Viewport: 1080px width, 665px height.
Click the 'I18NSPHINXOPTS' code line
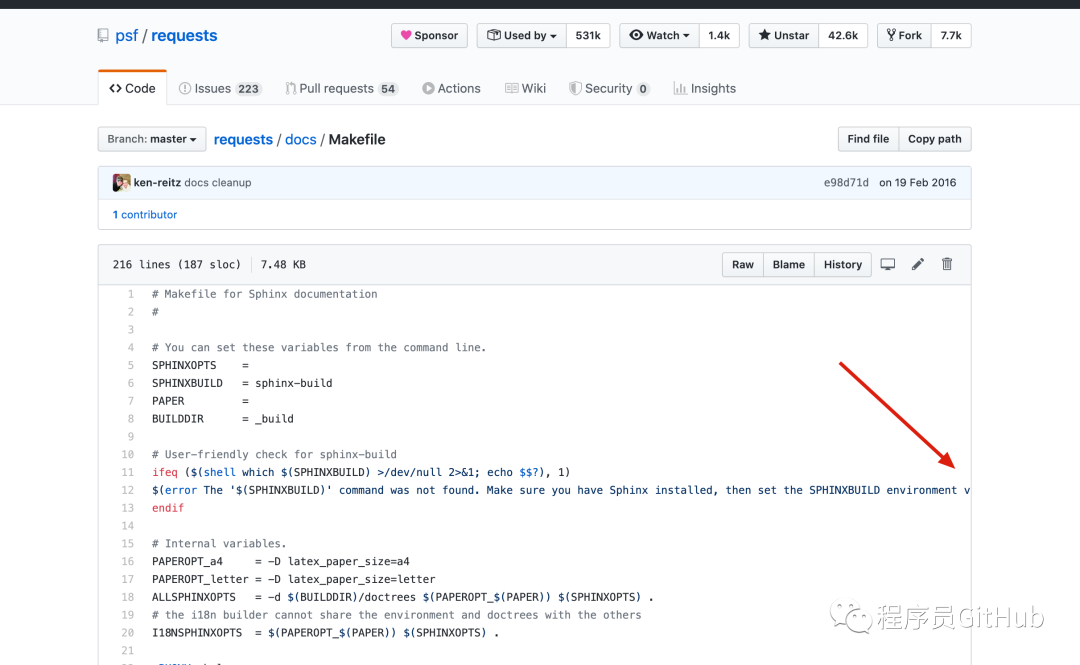click(325, 633)
